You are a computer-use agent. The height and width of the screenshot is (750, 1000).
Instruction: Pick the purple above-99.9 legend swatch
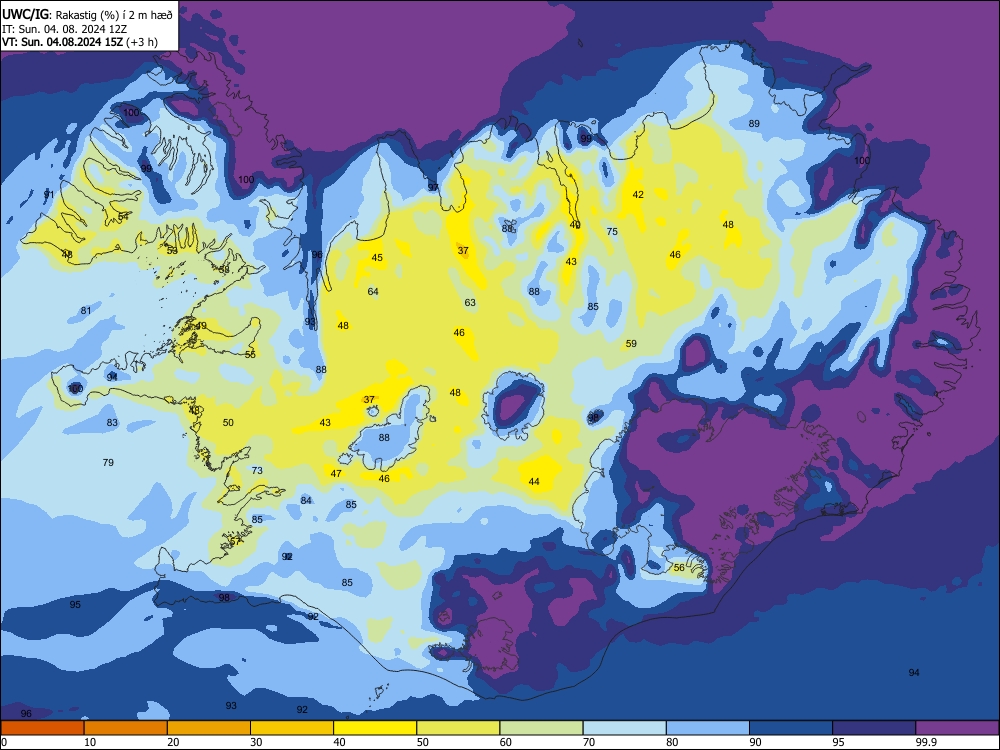pyautogui.click(x=957, y=728)
